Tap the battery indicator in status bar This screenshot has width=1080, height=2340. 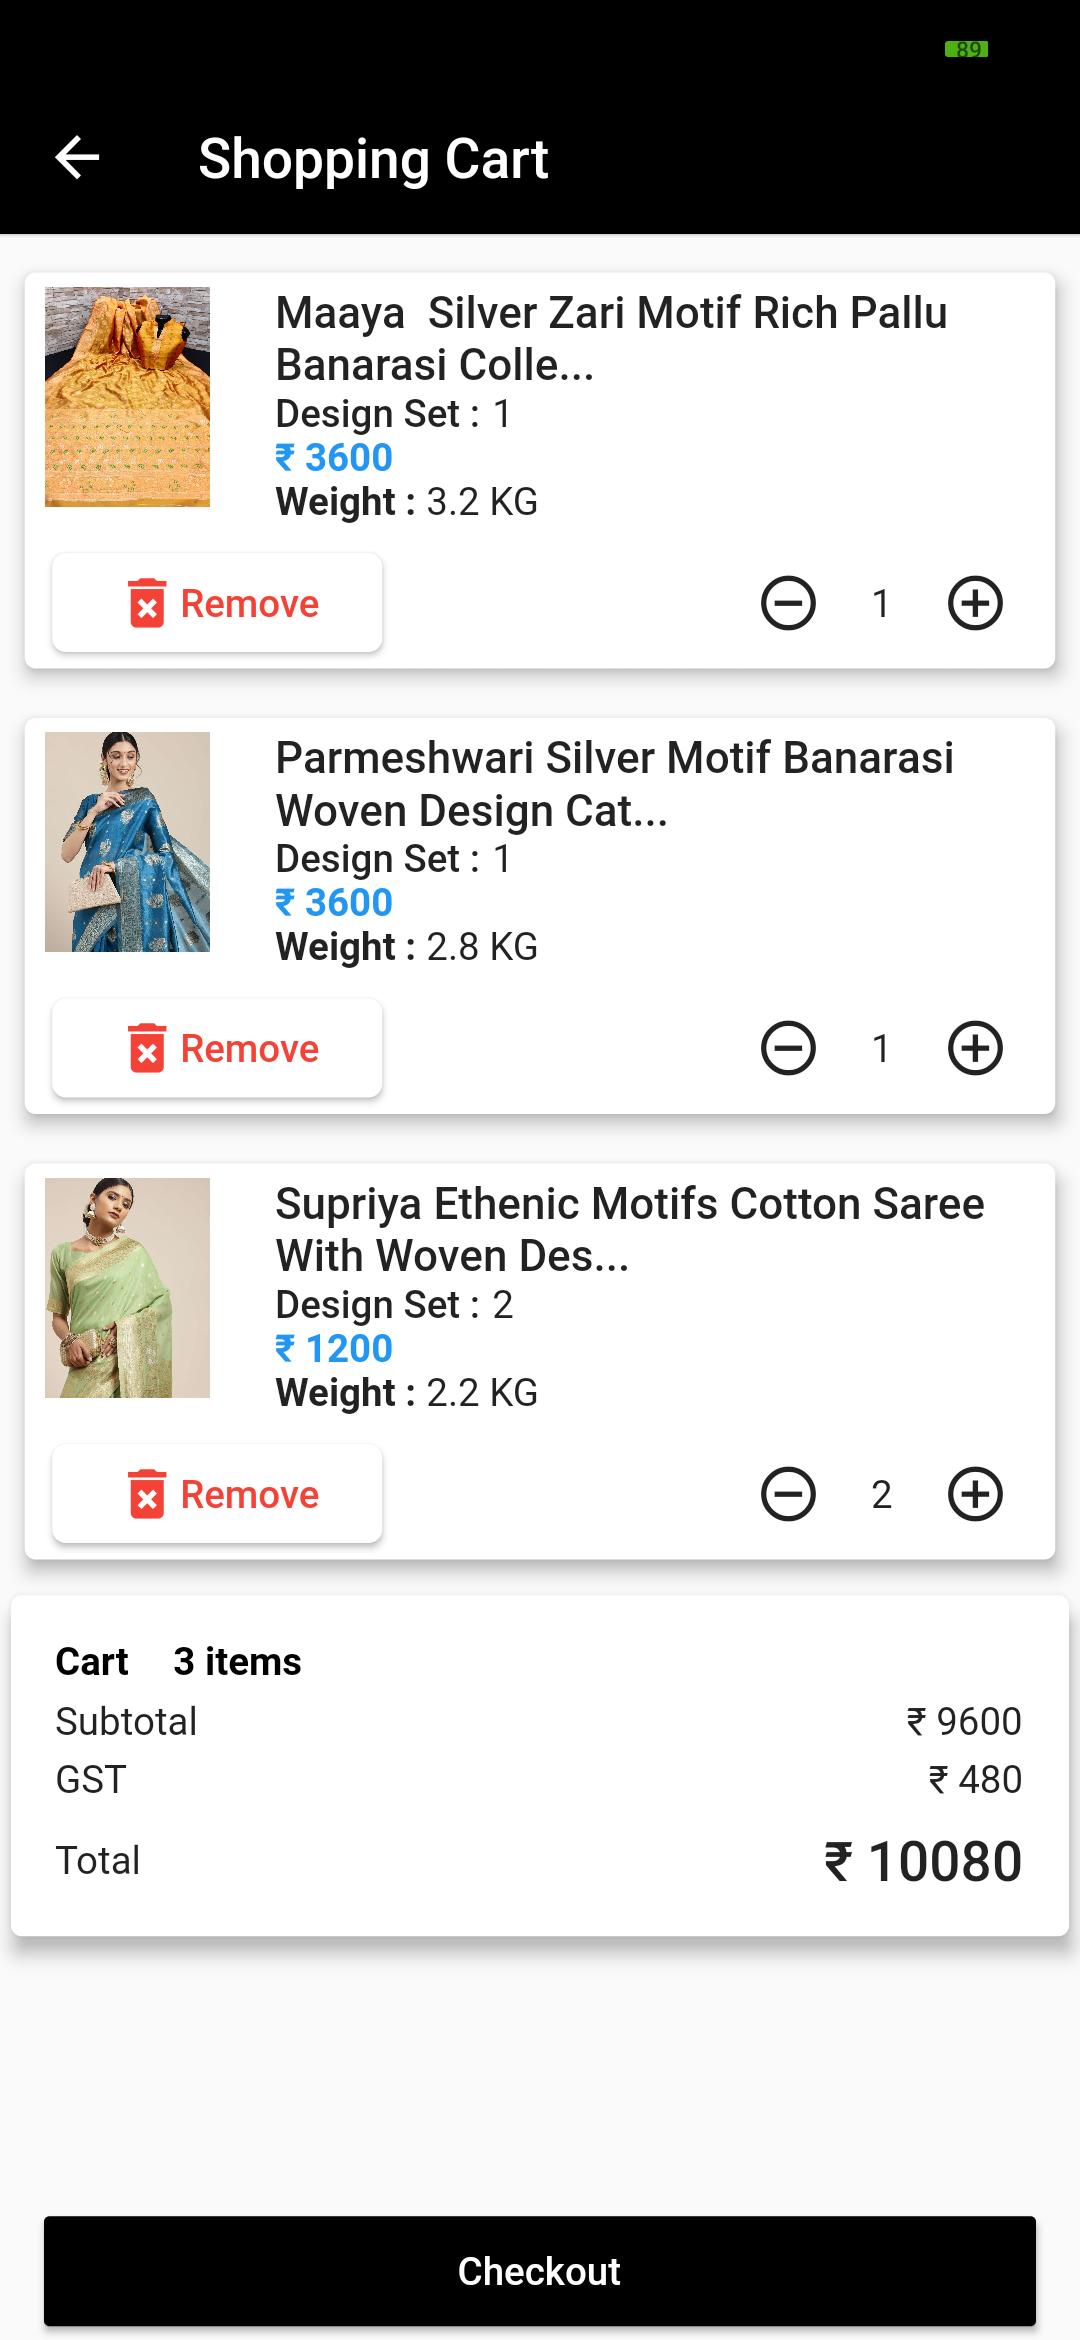(x=966, y=49)
